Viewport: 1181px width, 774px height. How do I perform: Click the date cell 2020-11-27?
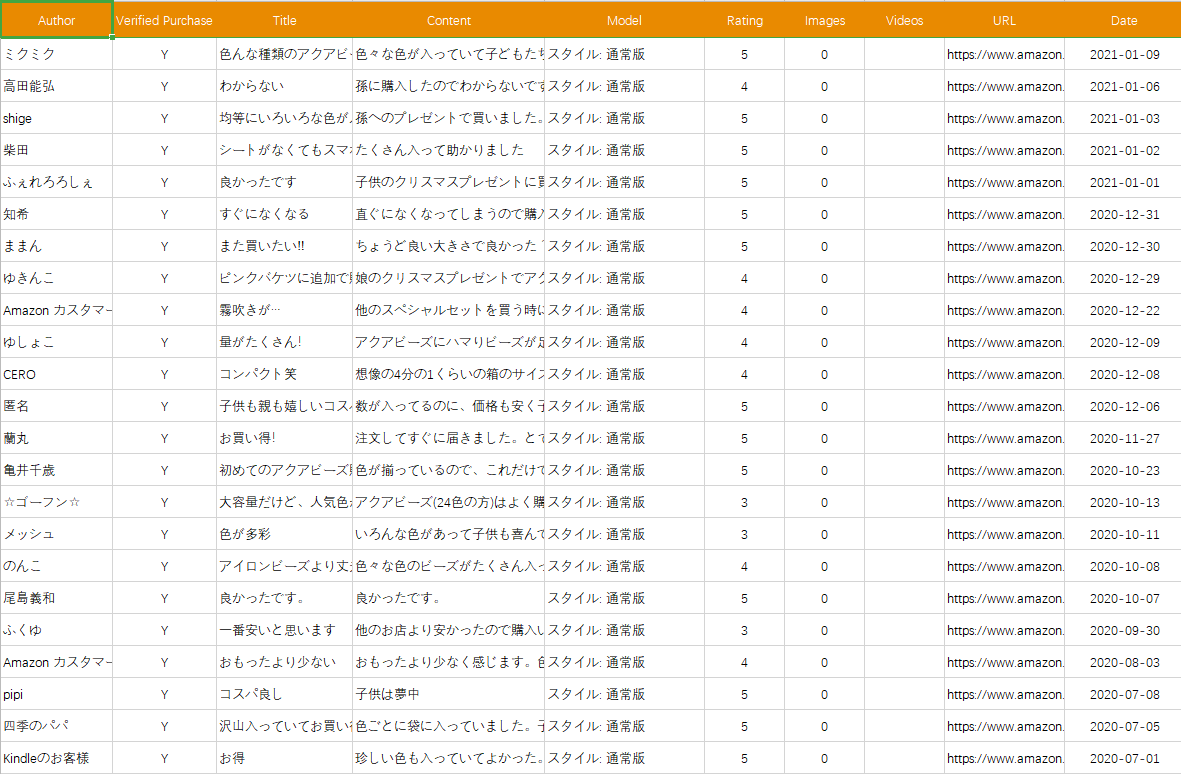pyautogui.click(x=1123, y=438)
